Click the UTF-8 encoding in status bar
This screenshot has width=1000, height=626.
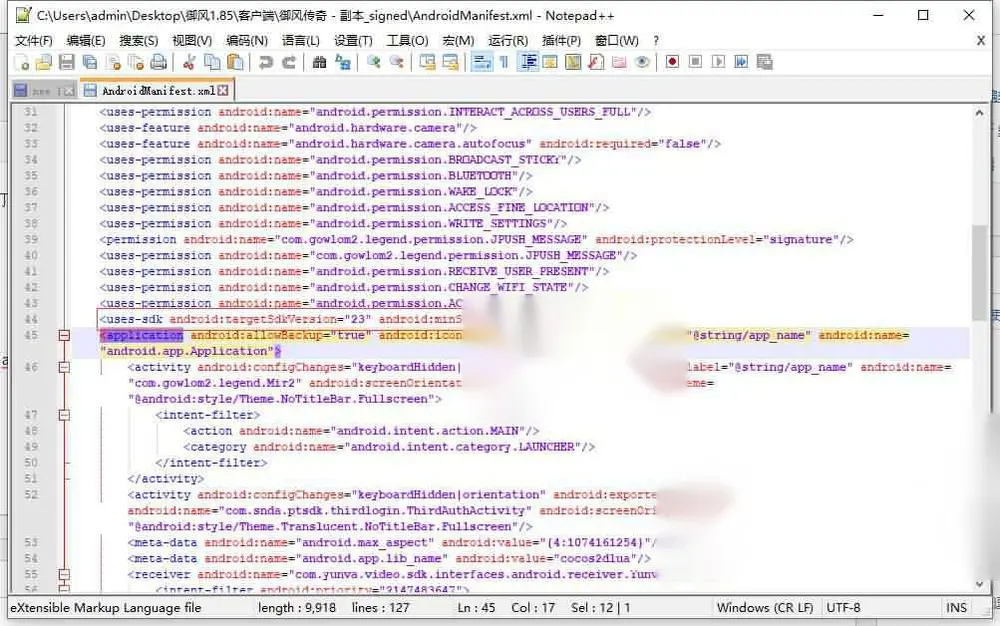pyautogui.click(x=843, y=608)
